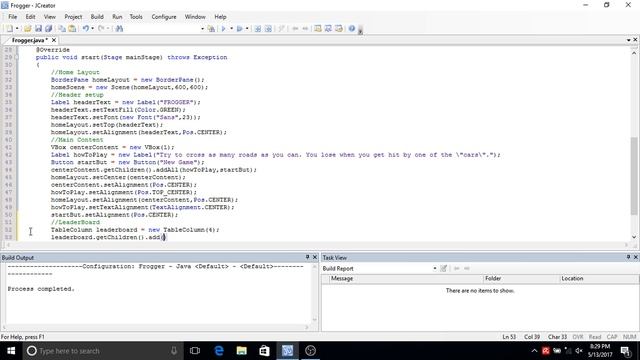Open the File menu

click(13, 17)
